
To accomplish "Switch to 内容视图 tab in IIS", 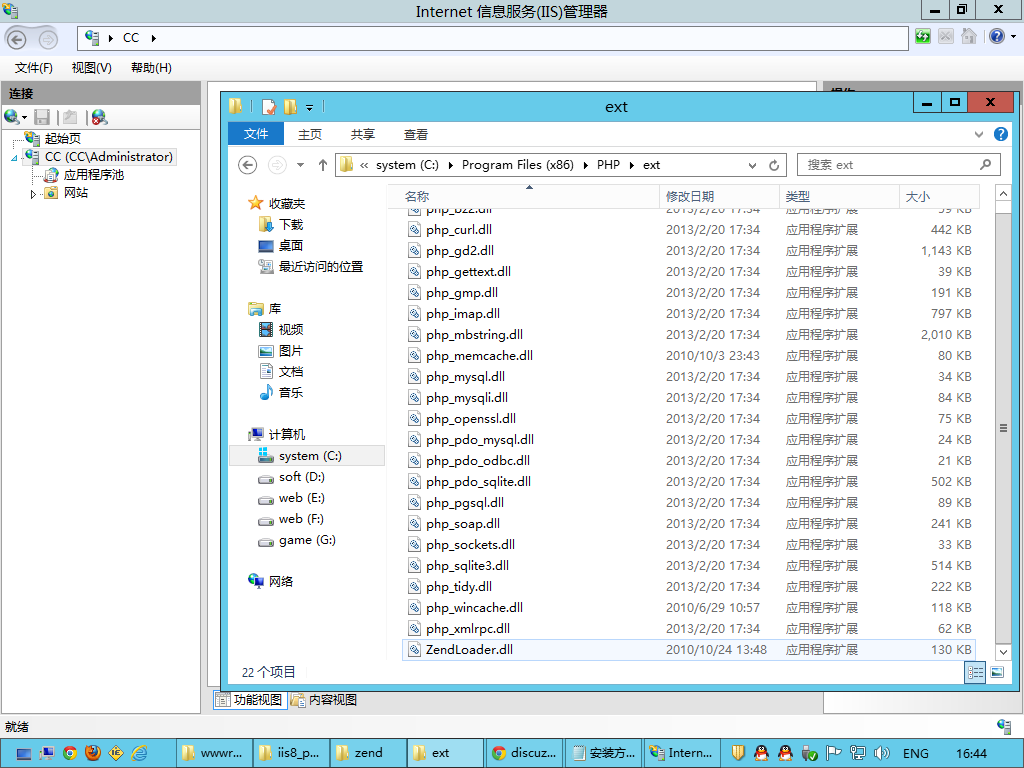I will [x=325, y=700].
